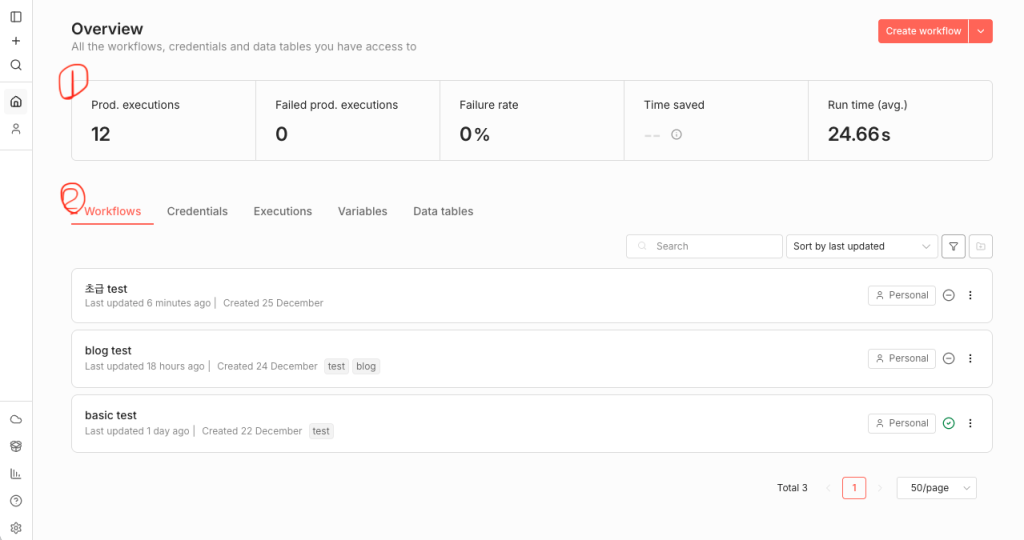Click the Create workflow button
Viewport: 1024px width, 540px height.
923,31
